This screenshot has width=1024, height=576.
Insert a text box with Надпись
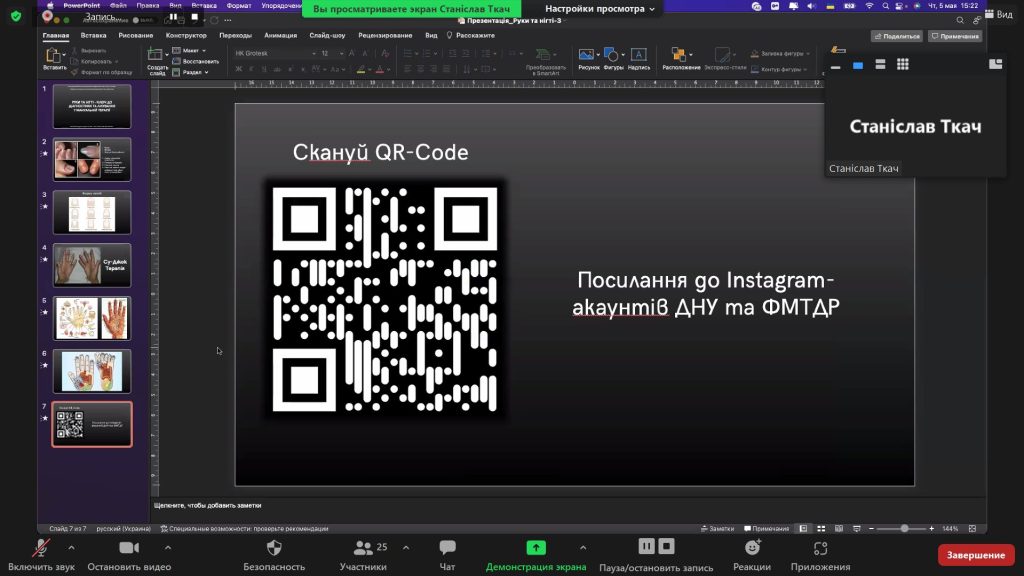639,55
